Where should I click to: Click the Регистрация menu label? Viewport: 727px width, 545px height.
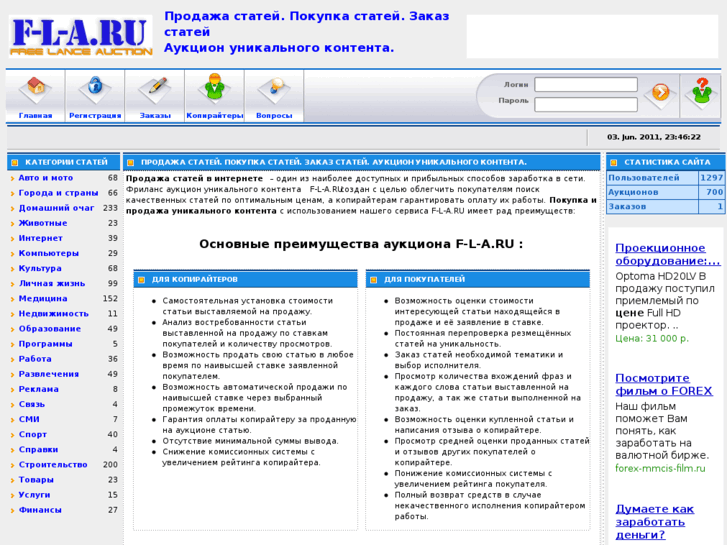coord(95,115)
